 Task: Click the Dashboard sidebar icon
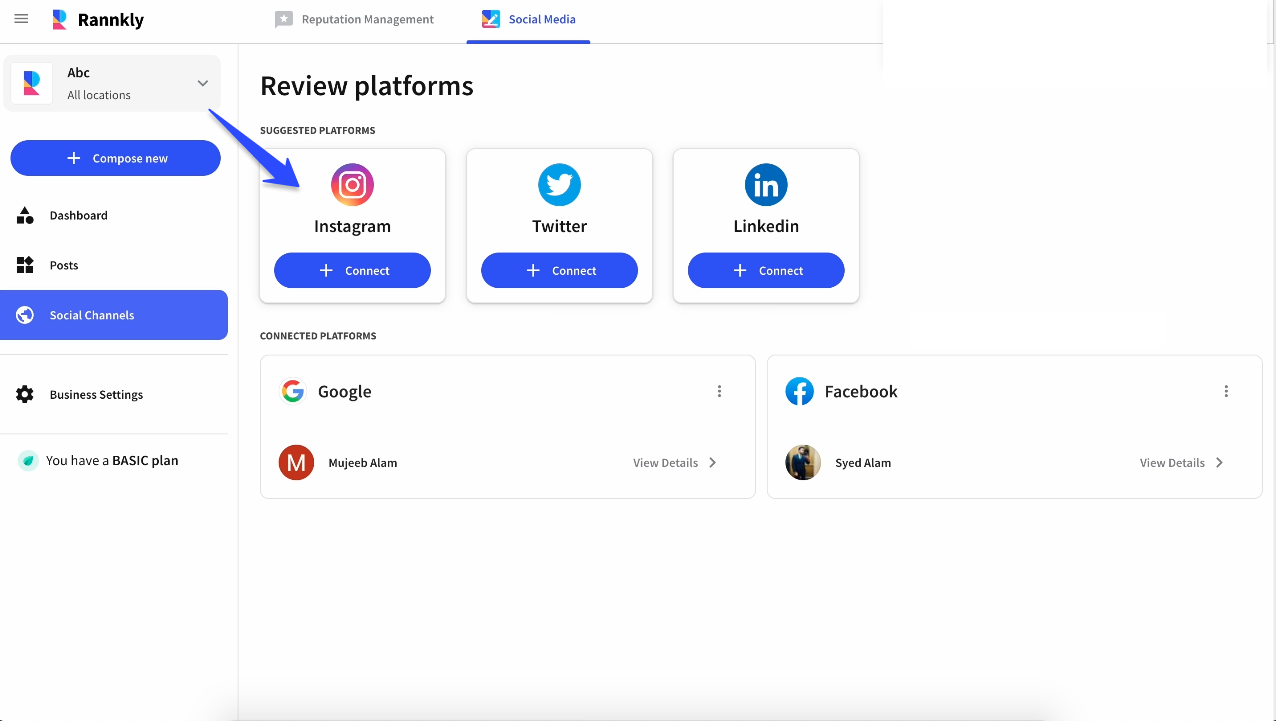(25, 215)
